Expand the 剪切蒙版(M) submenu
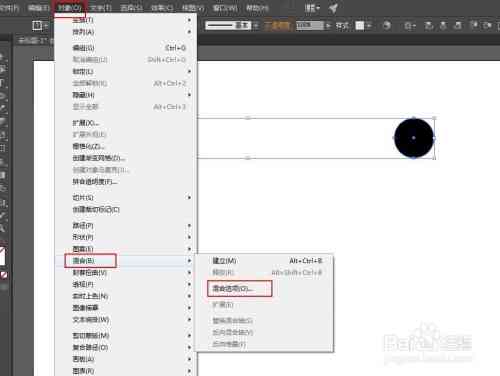Viewport: 500px width, 376px height. pyautogui.click(x=126, y=335)
